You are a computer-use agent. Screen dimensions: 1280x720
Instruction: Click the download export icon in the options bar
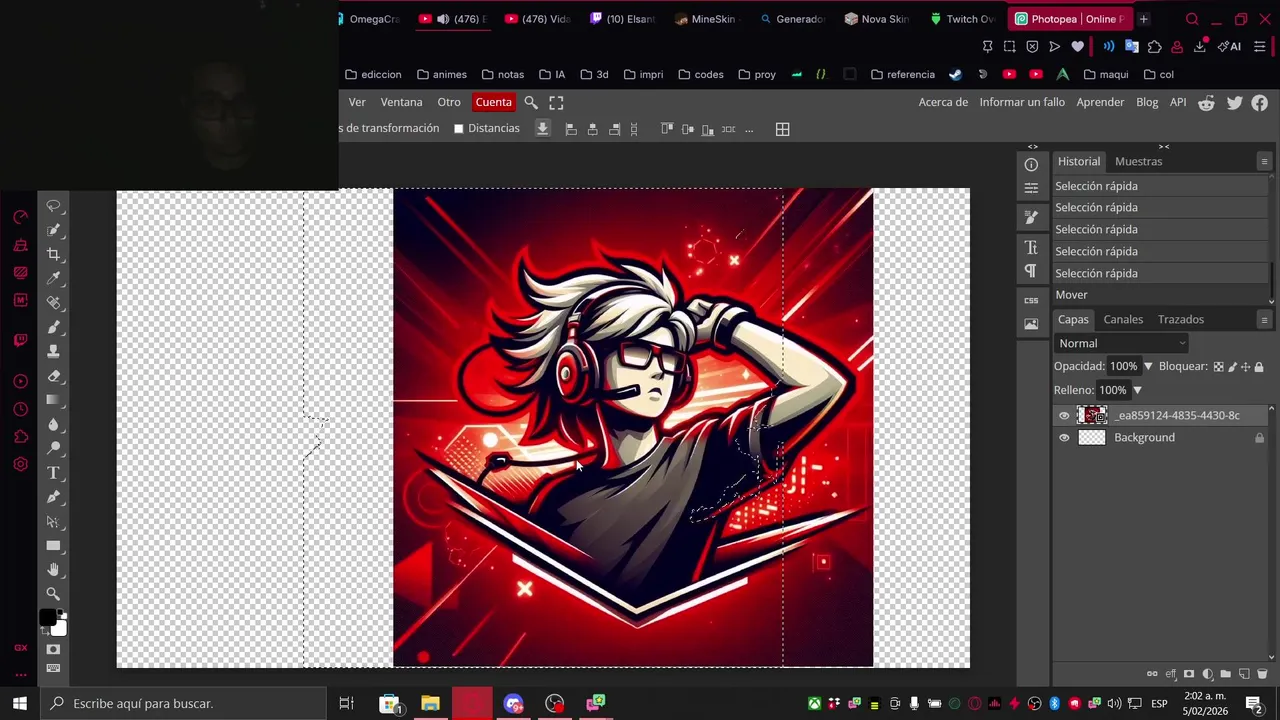pyautogui.click(x=542, y=128)
